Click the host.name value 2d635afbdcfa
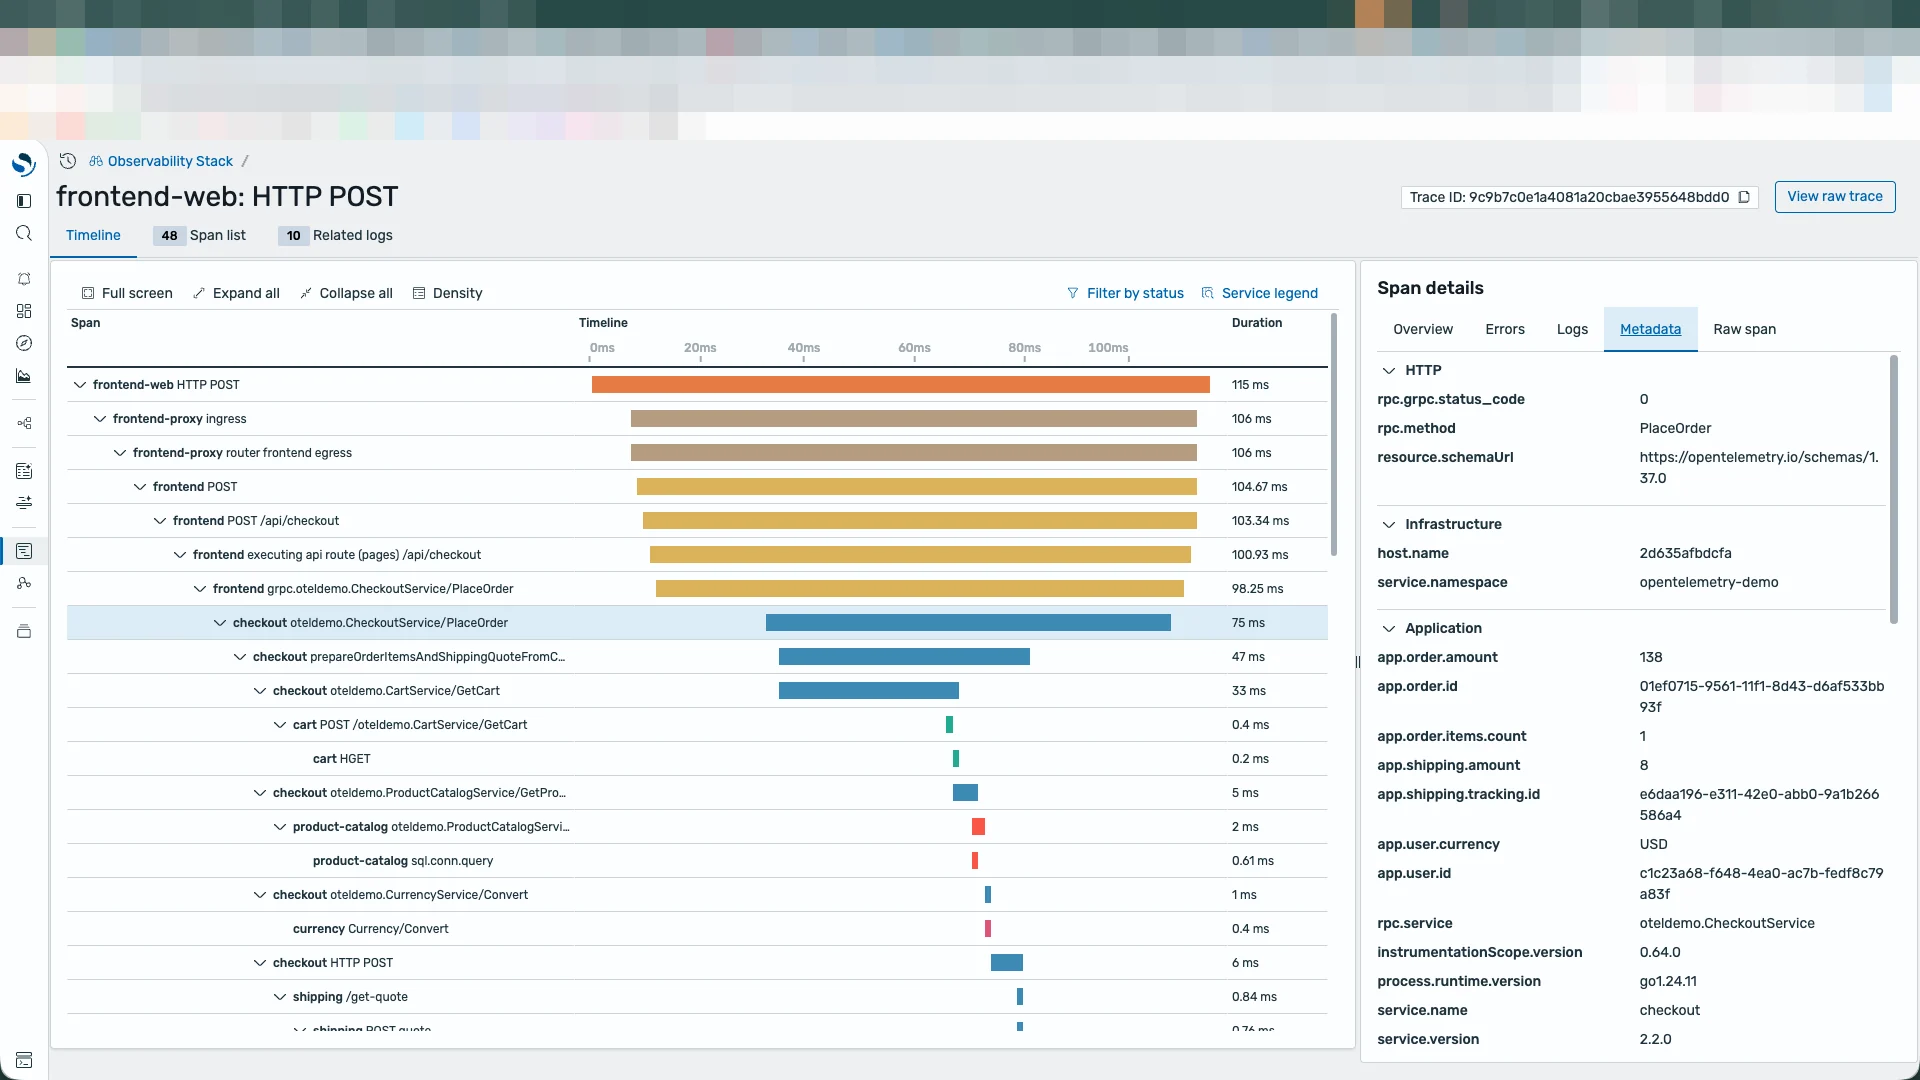This screenshot has height=1080, width=1920. click(1685, 553)
